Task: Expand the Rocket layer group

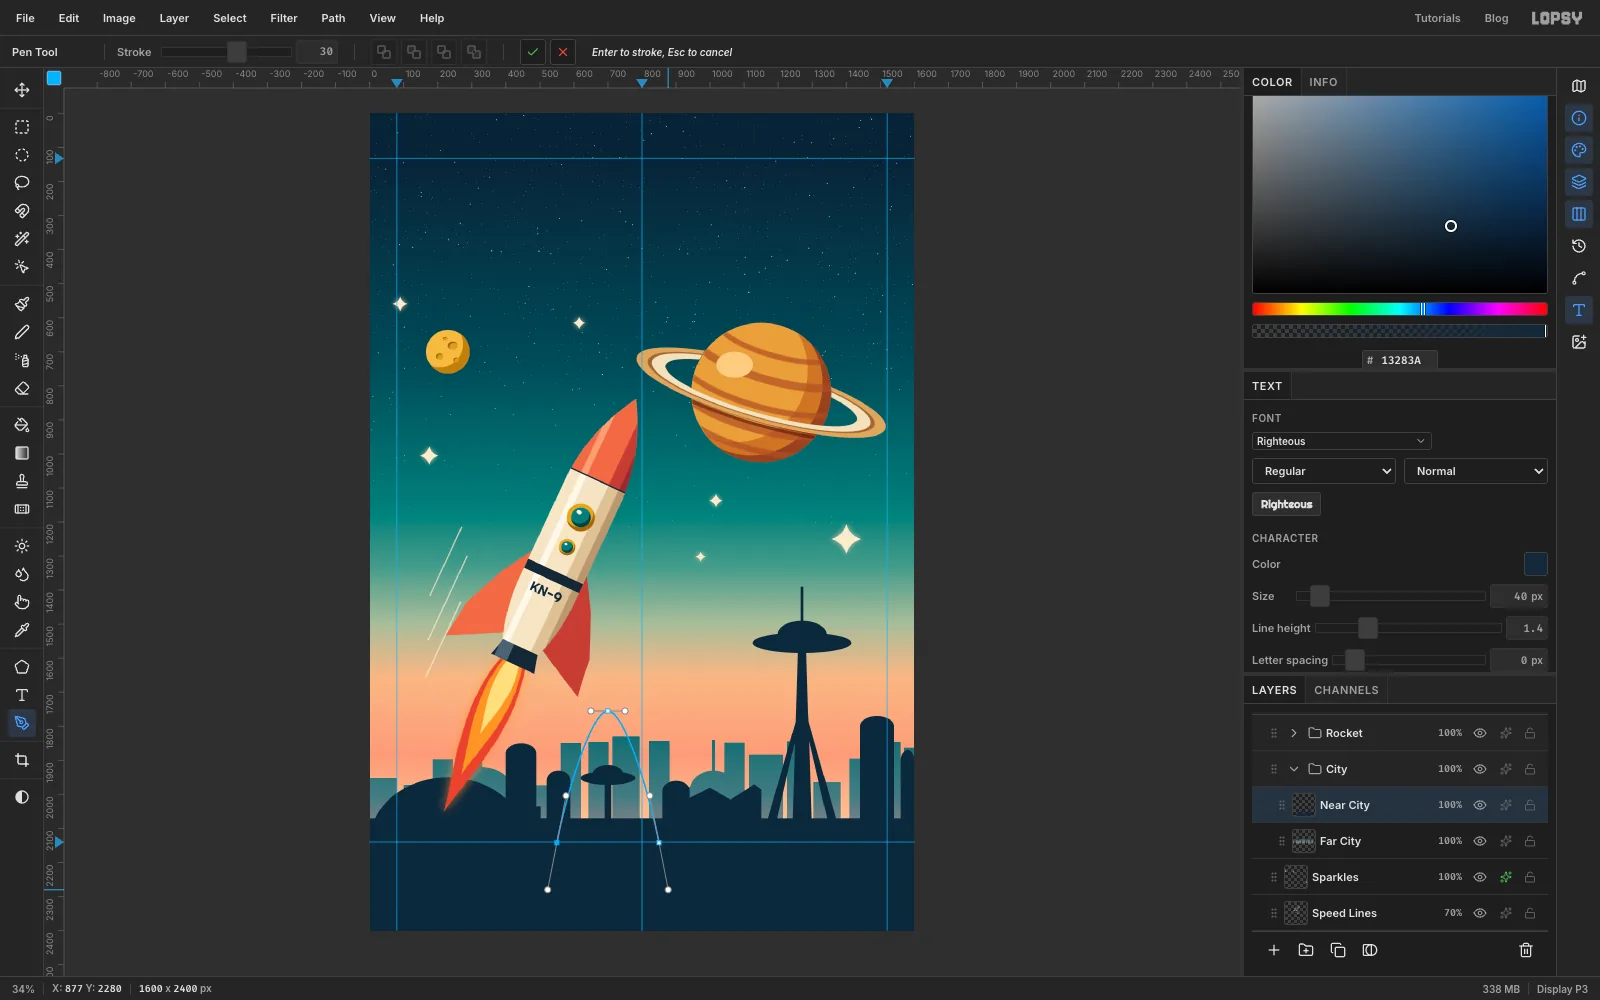Action: (1294, 733)
